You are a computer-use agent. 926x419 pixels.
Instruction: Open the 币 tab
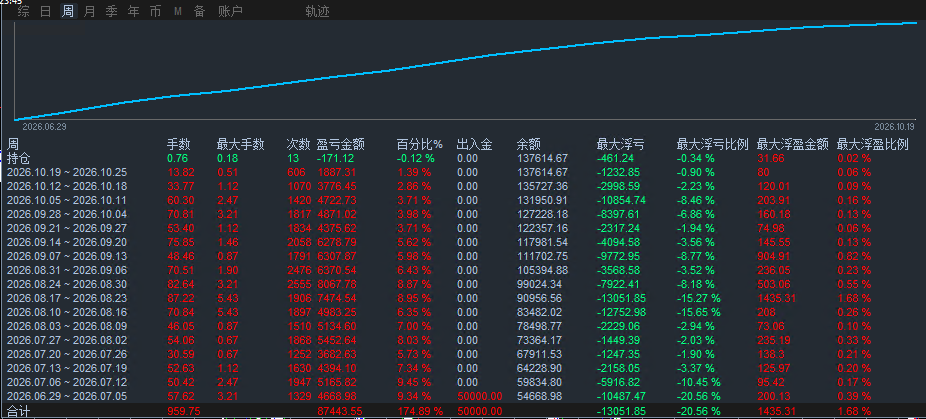155,11
